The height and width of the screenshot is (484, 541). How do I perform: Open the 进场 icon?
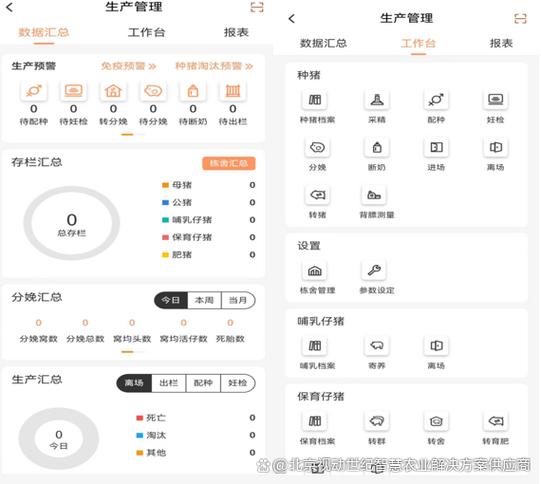click(x=436, y=148)
